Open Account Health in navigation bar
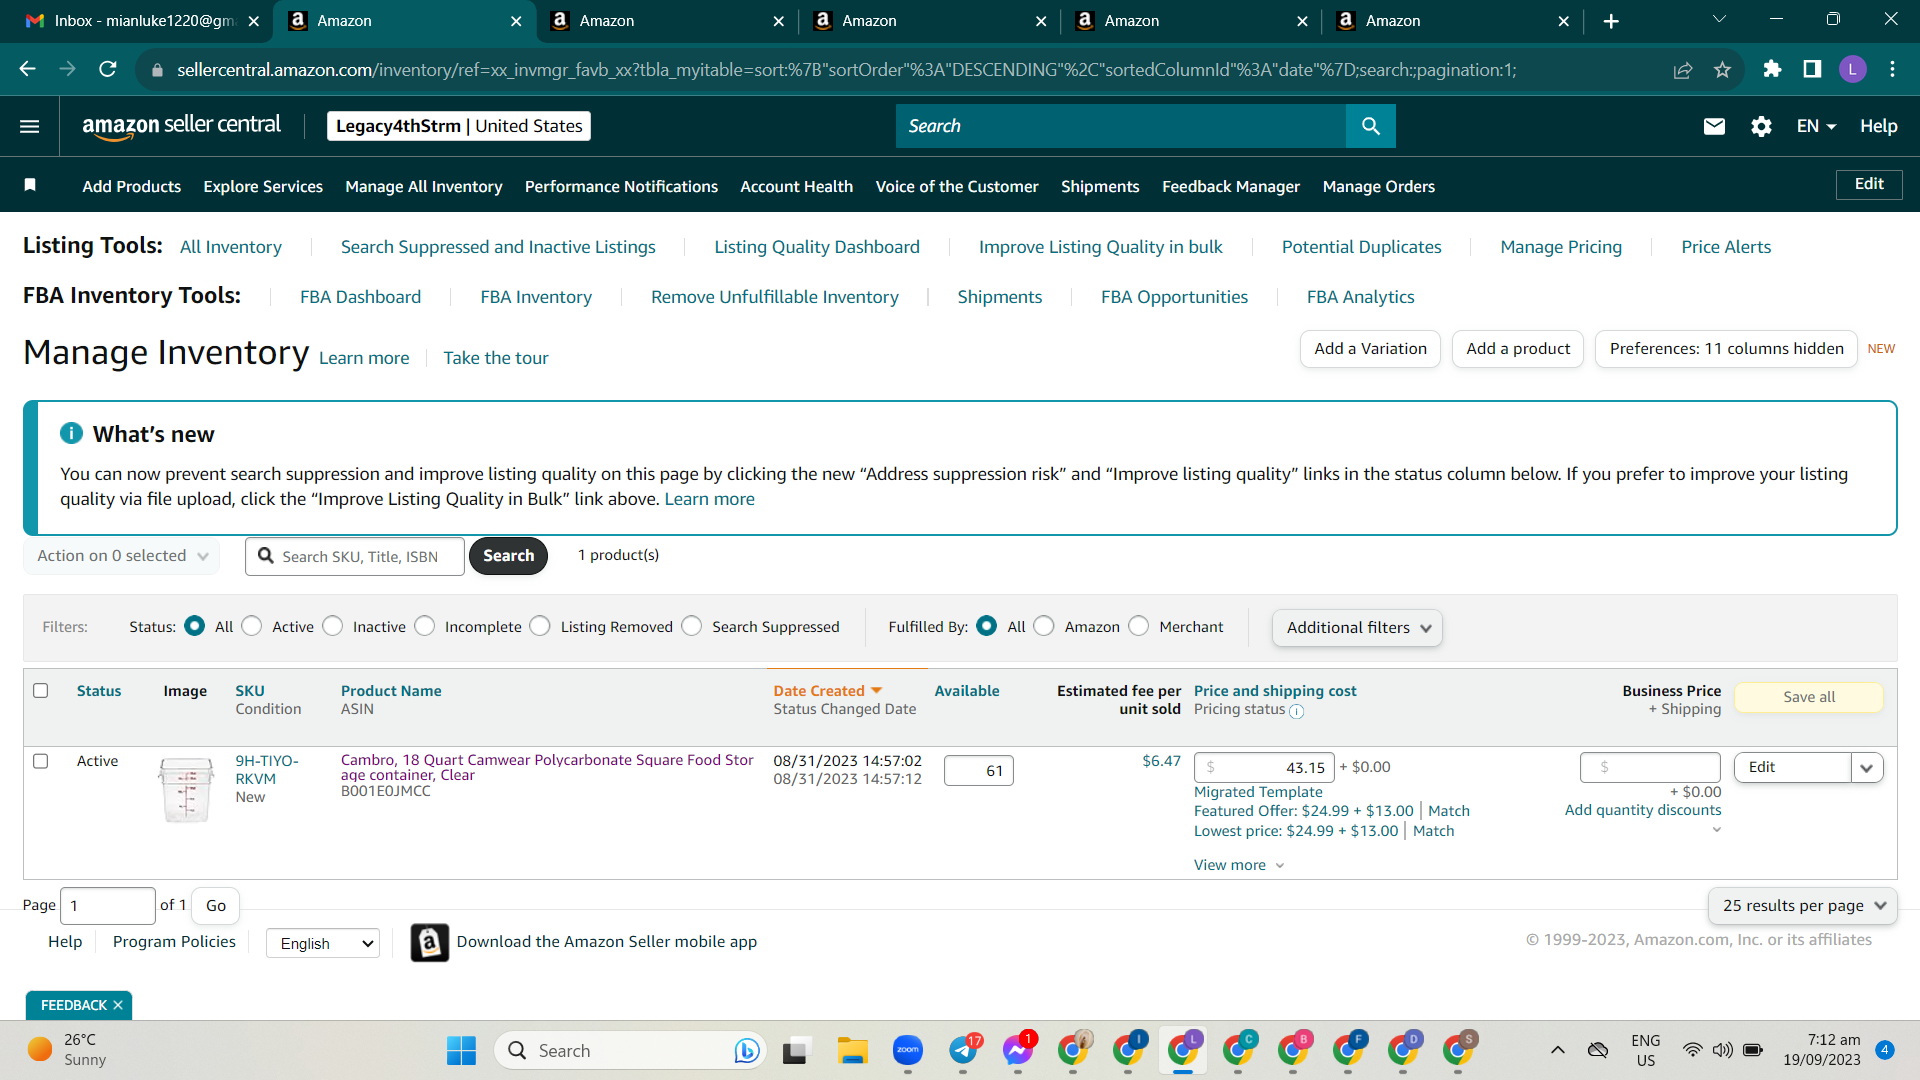This screenshot has height=1080, width=1920. [x=797, y=186]
